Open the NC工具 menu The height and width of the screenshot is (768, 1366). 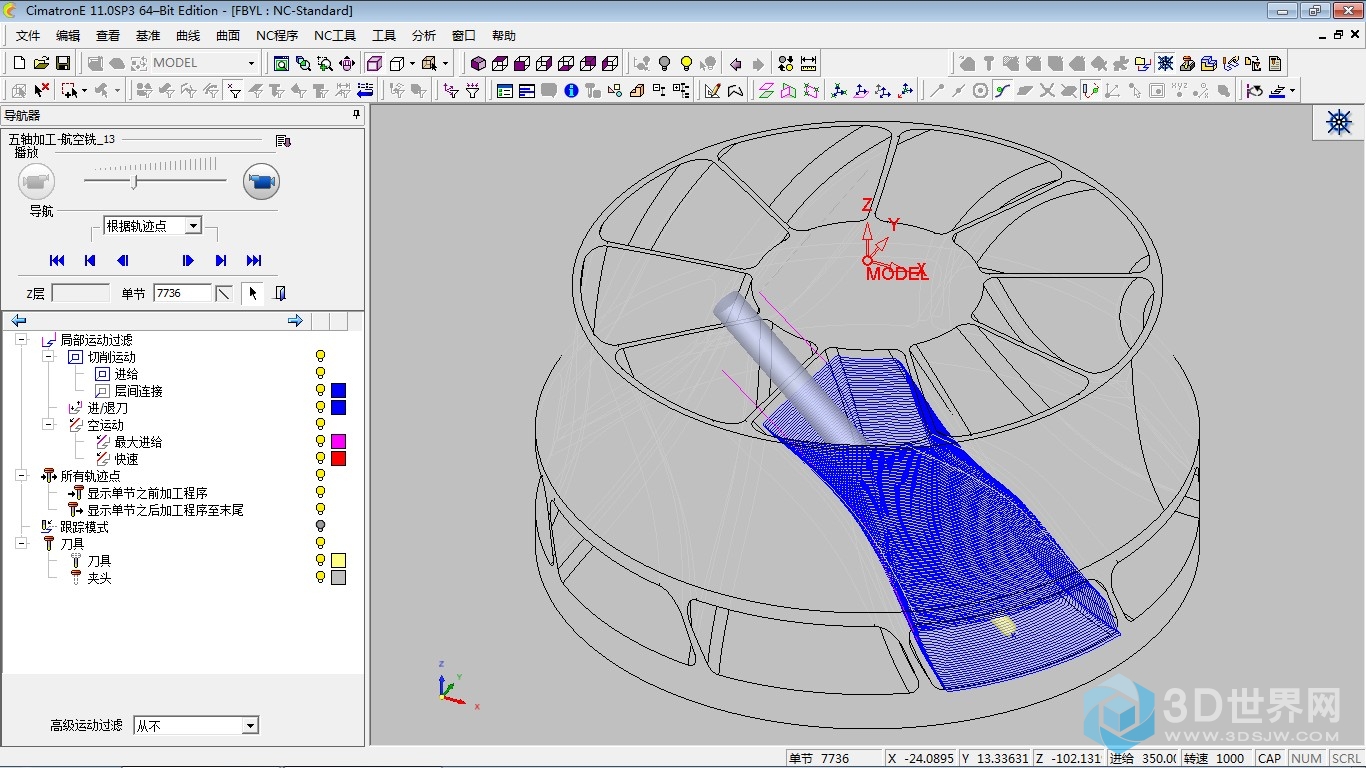335,36
